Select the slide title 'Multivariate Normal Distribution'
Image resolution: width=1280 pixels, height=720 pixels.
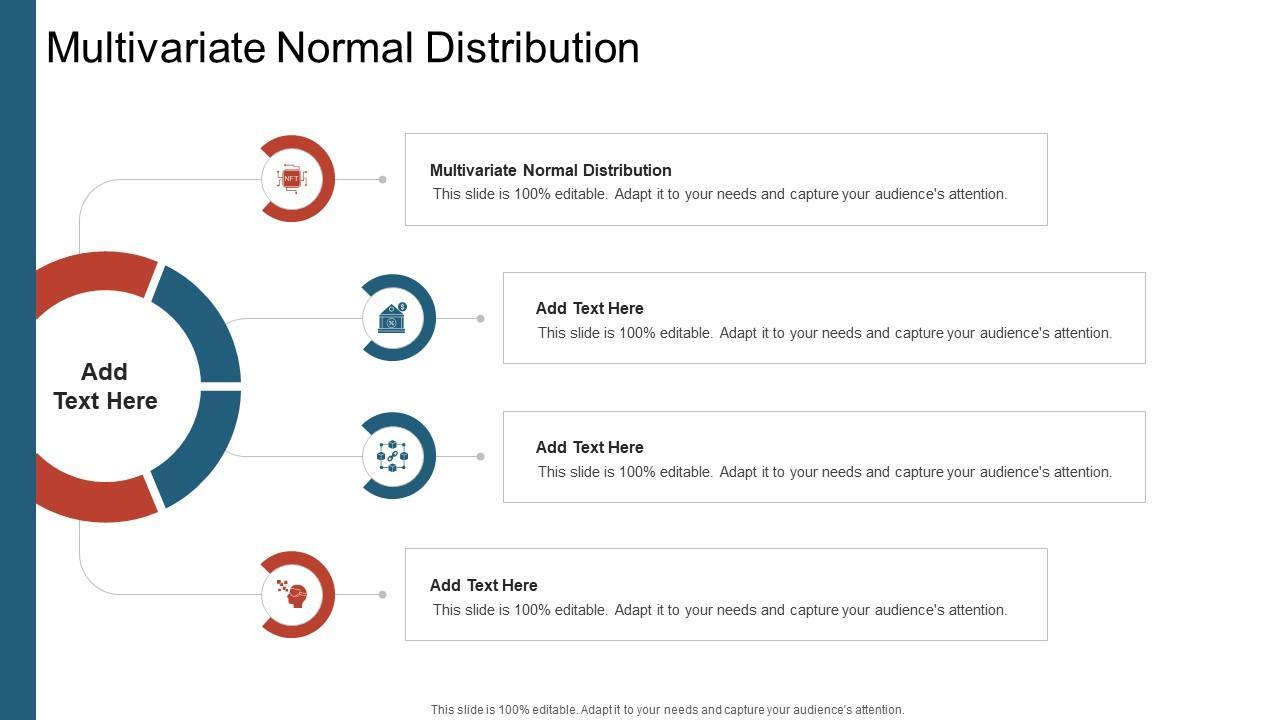pos(342,48)
